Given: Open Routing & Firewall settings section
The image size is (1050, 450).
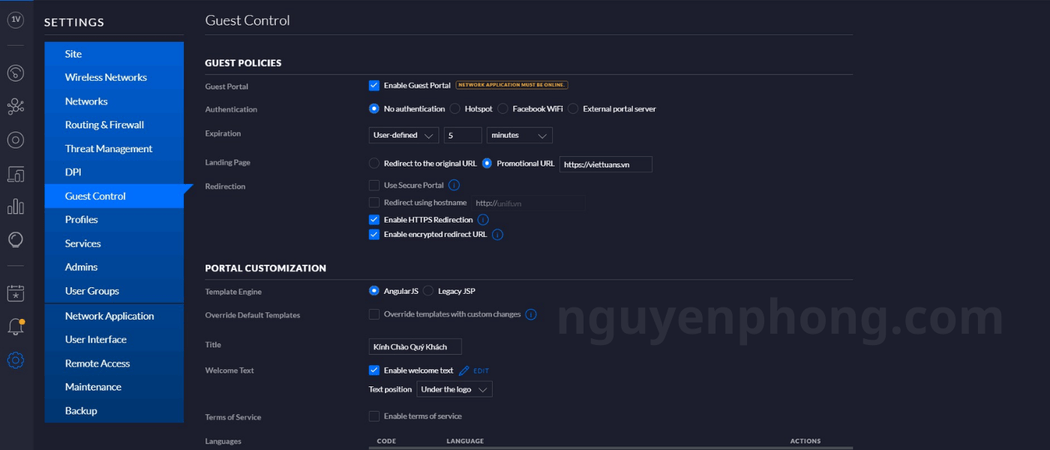Looking at the screenshot, I should pos(104,125).
